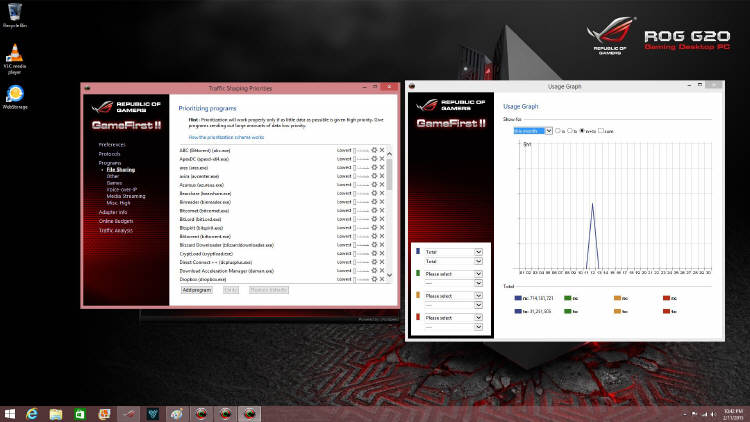The width and height of the screenshot is (750, 422).
Task: Open File Explorer from taskbar
Action: click(x=56, y=414)
